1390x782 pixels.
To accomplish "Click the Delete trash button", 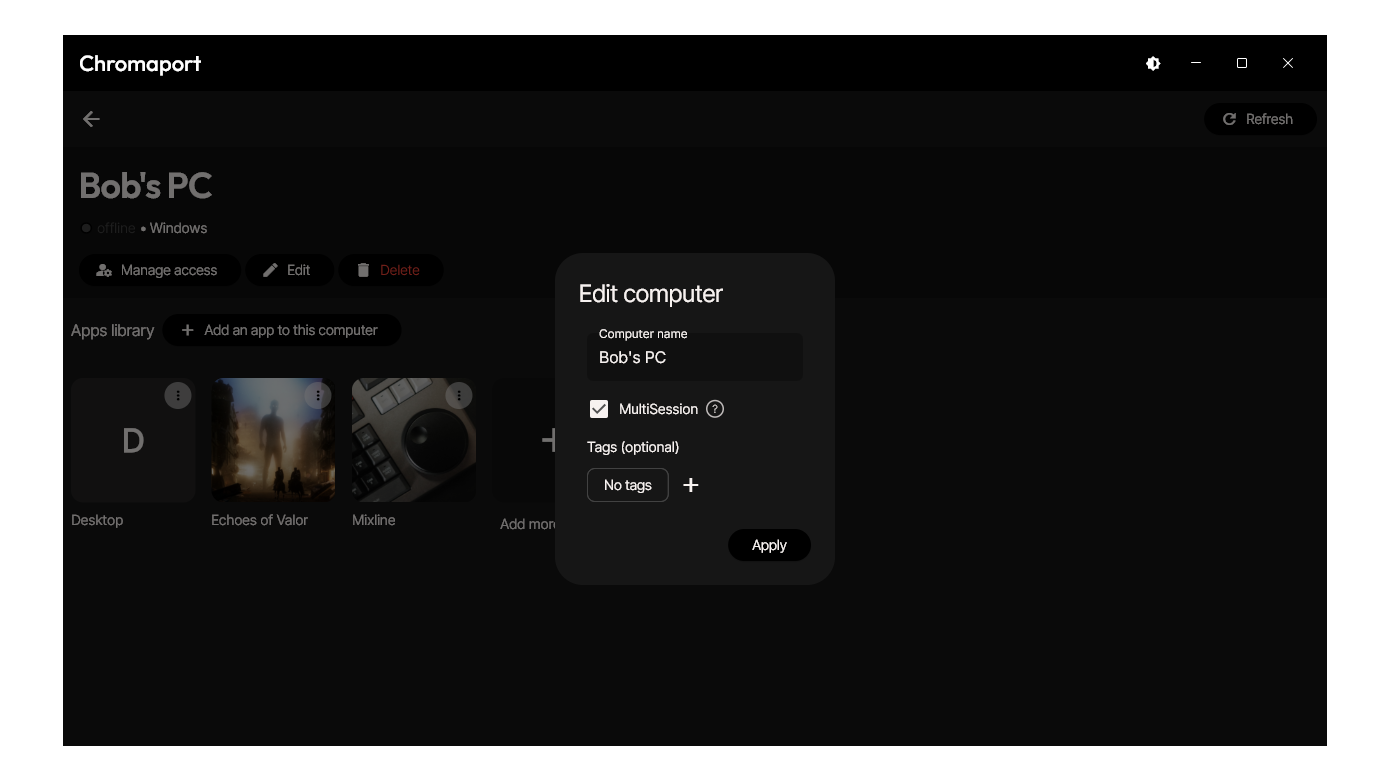I will [x=389, y=270].
